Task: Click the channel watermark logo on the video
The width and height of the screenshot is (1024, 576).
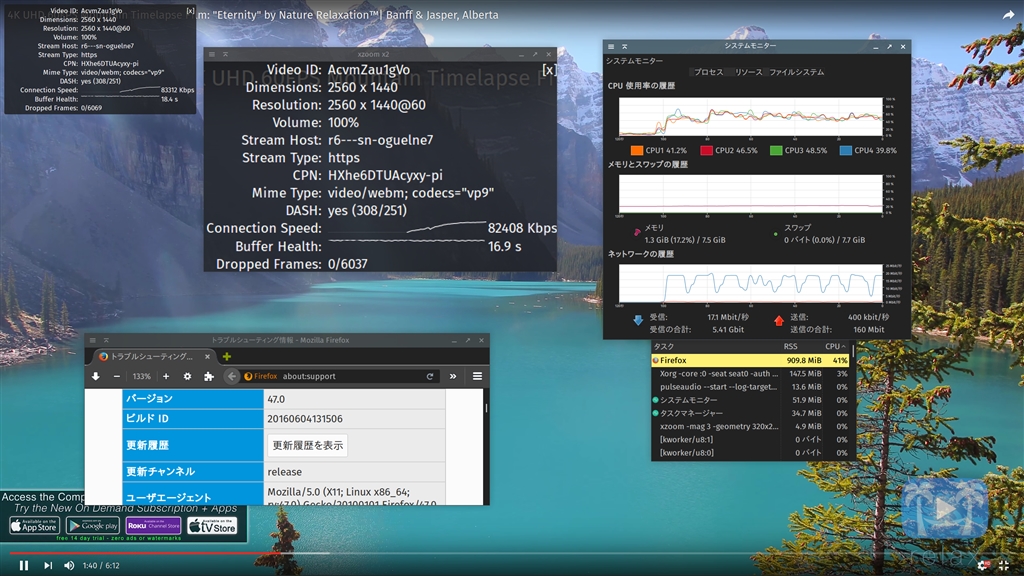Action: click(944, 509)
